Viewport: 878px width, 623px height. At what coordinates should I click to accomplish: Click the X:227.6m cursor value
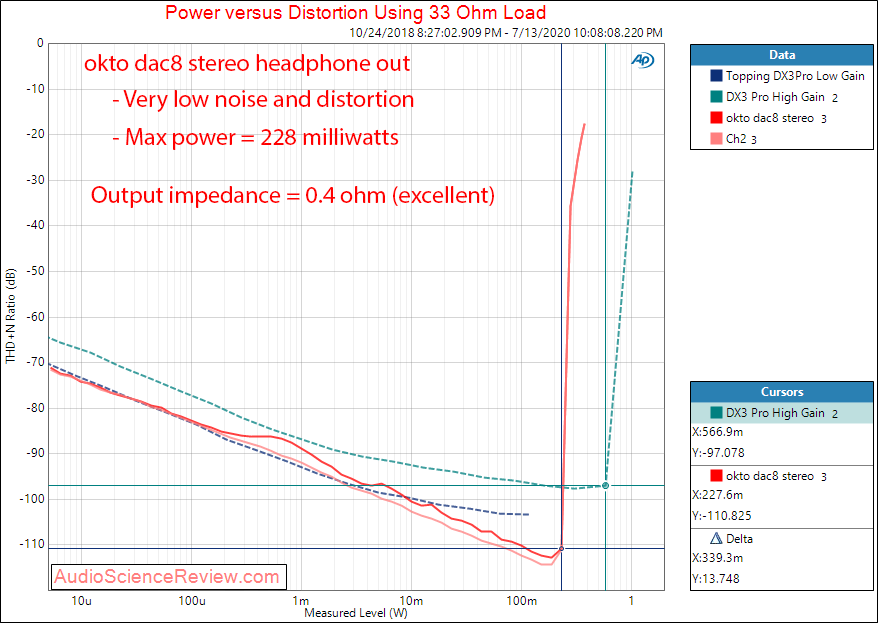(x=718, y=495)
